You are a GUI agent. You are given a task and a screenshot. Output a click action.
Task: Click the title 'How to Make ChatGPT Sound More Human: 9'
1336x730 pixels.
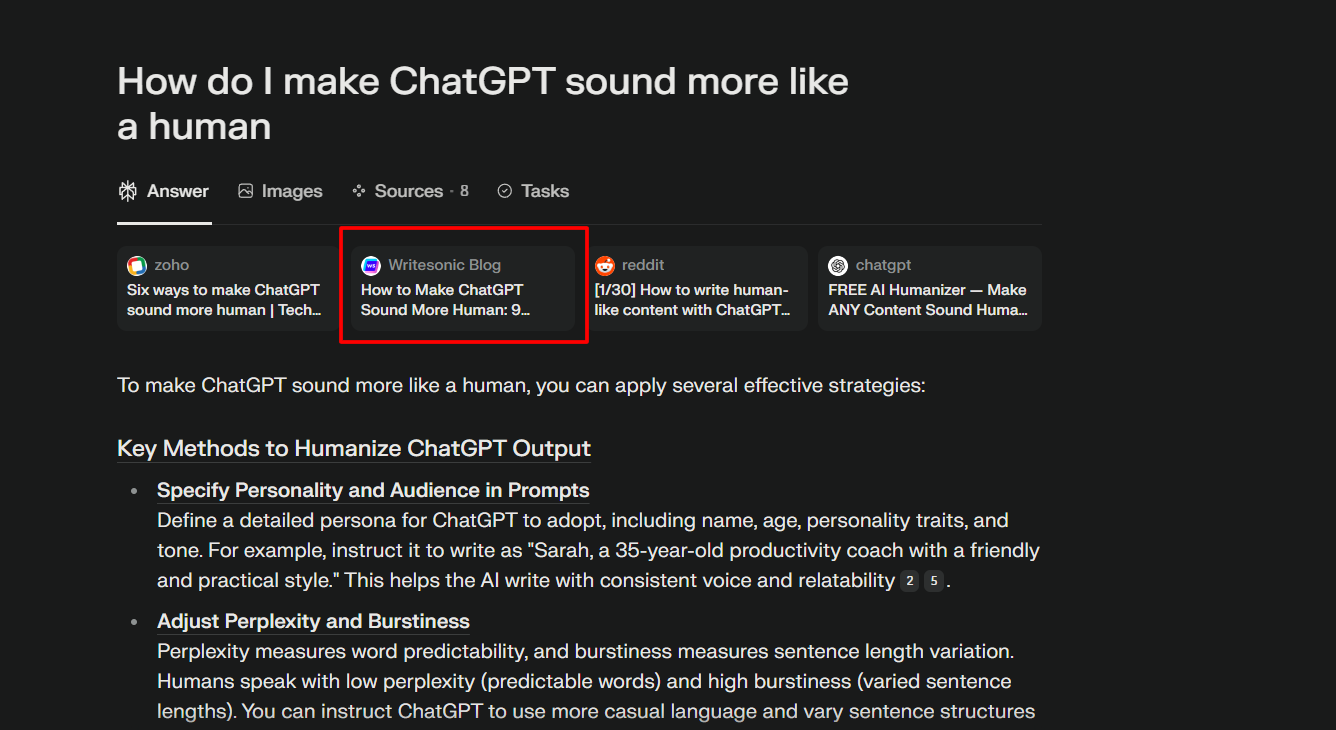click(445, 300)
